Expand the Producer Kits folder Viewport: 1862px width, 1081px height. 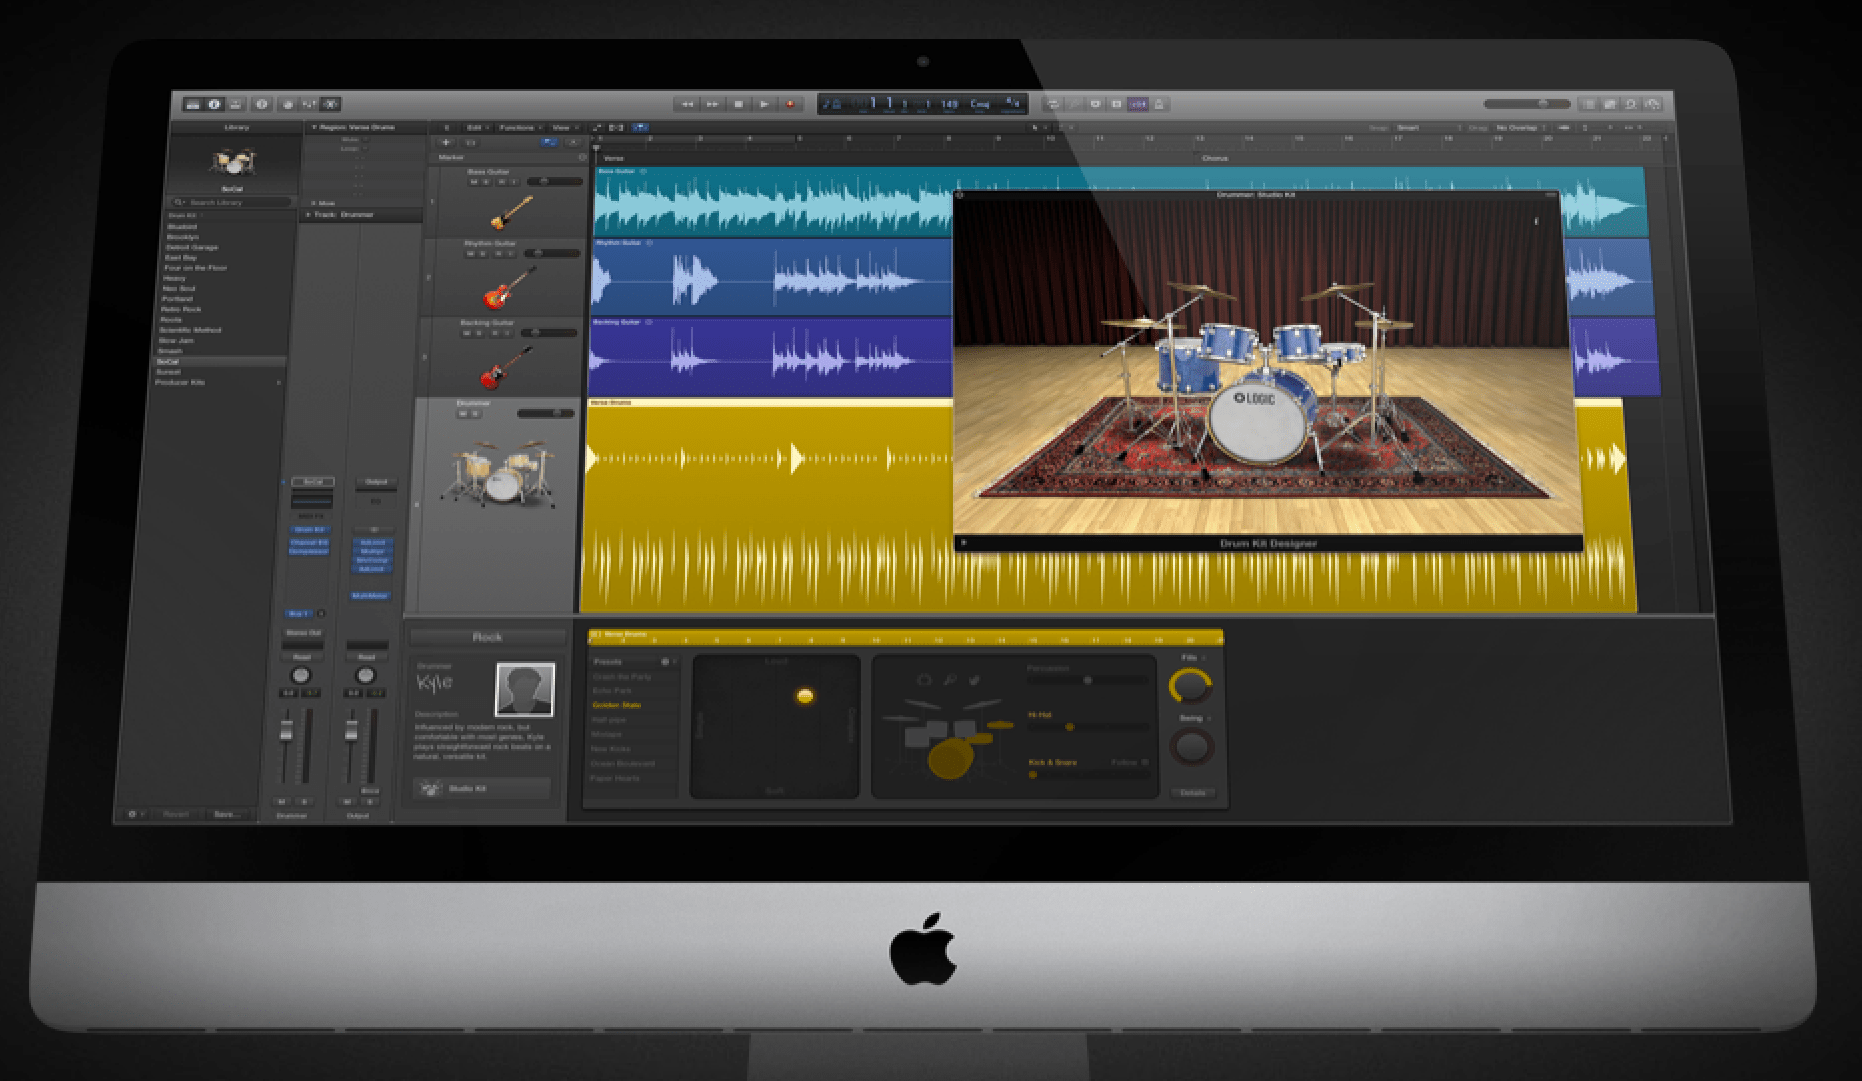coord(277,382)
